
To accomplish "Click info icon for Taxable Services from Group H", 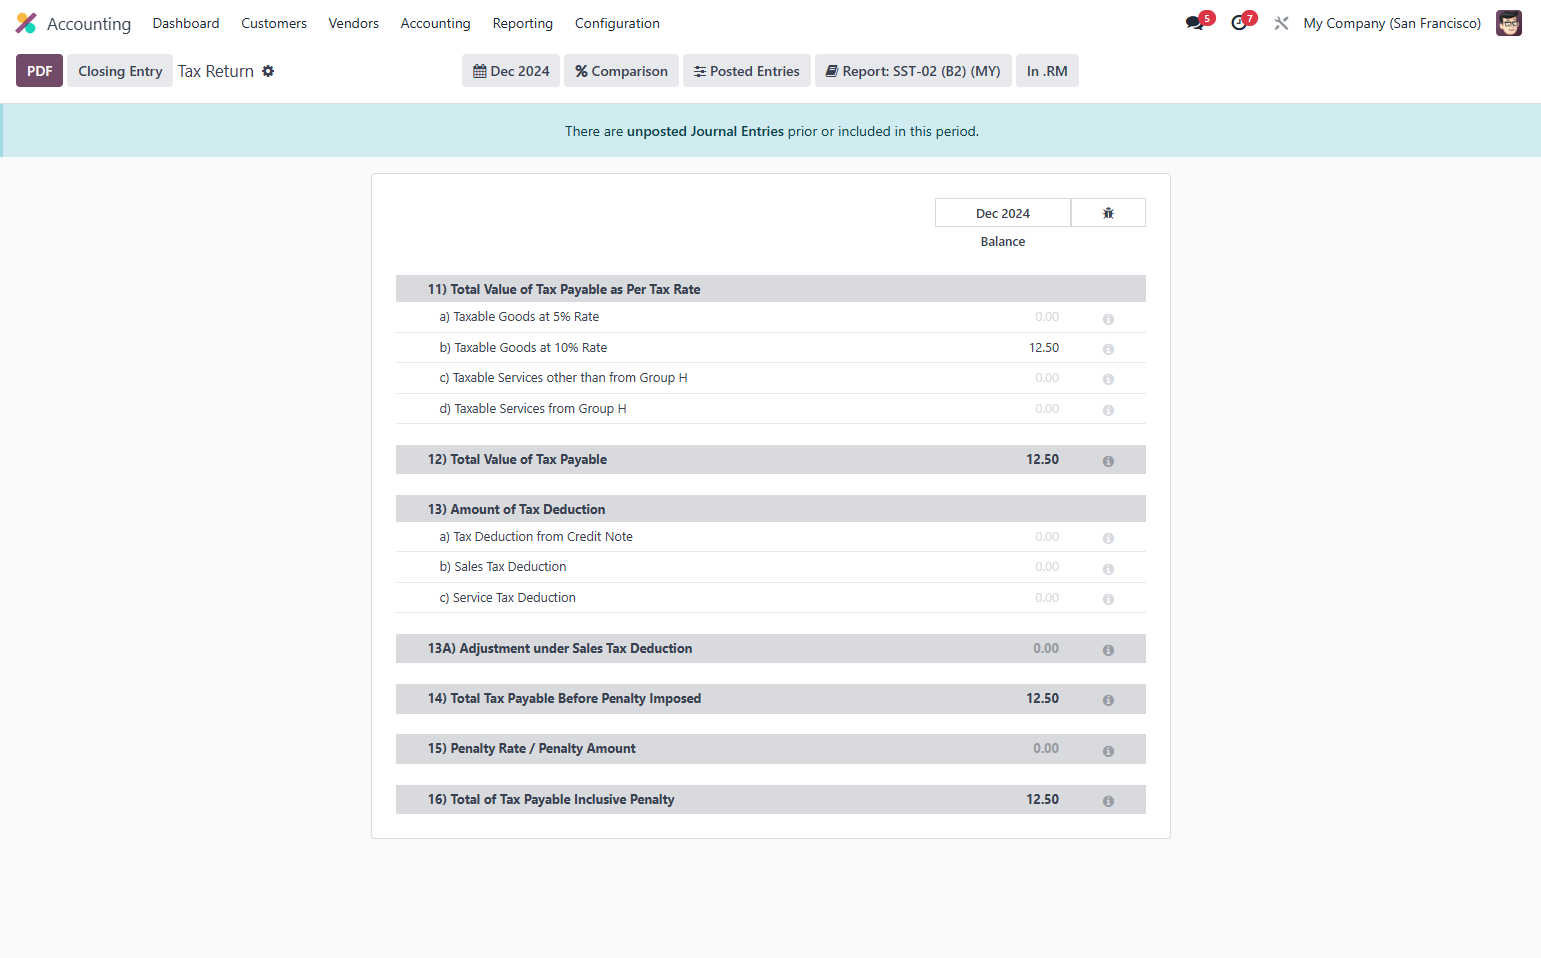I will (x=1108, y=410).
